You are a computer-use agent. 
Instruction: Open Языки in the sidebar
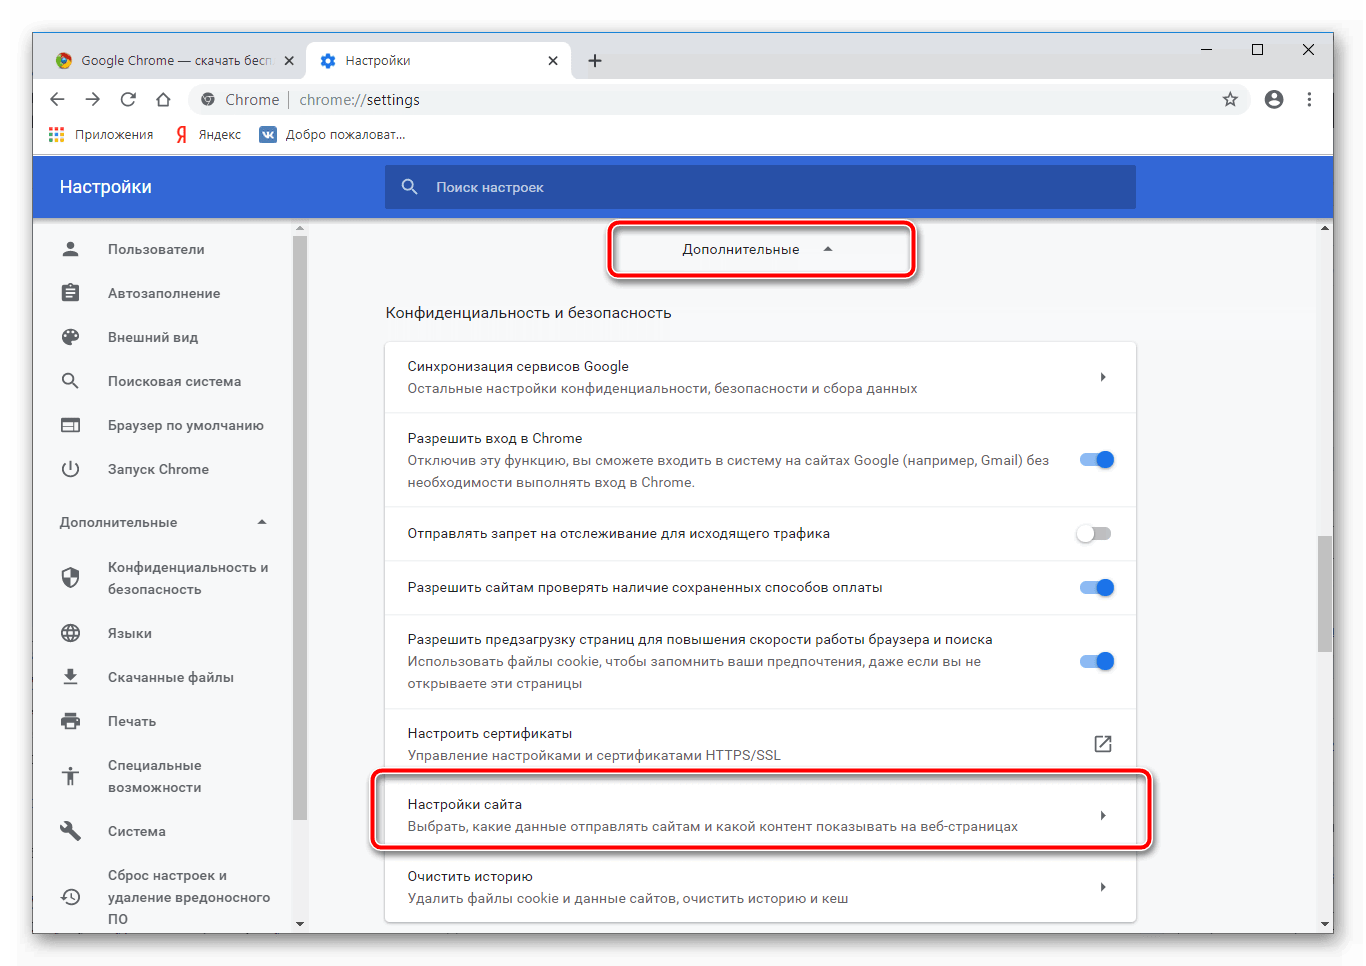coord(130,633)
